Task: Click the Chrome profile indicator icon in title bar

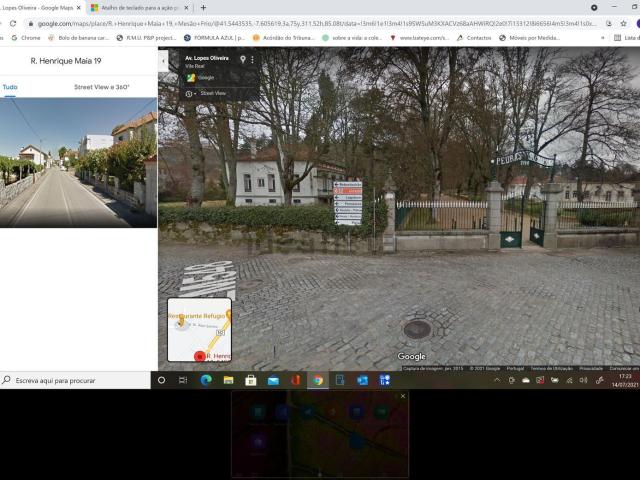Action: tap(594, 7)
